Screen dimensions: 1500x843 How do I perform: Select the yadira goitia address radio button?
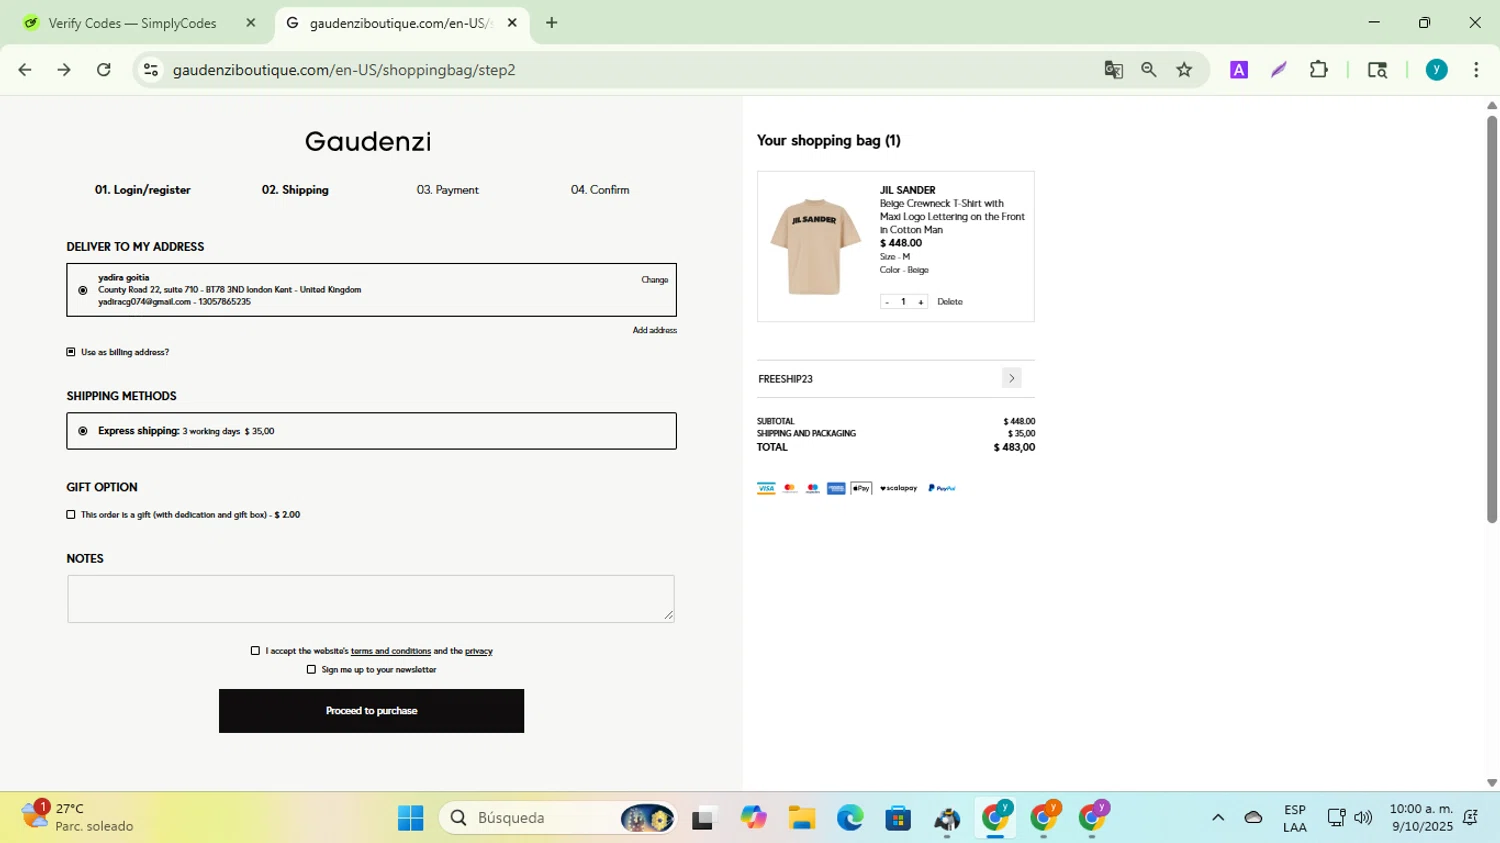pyautogui.click(x=83, y=290)
